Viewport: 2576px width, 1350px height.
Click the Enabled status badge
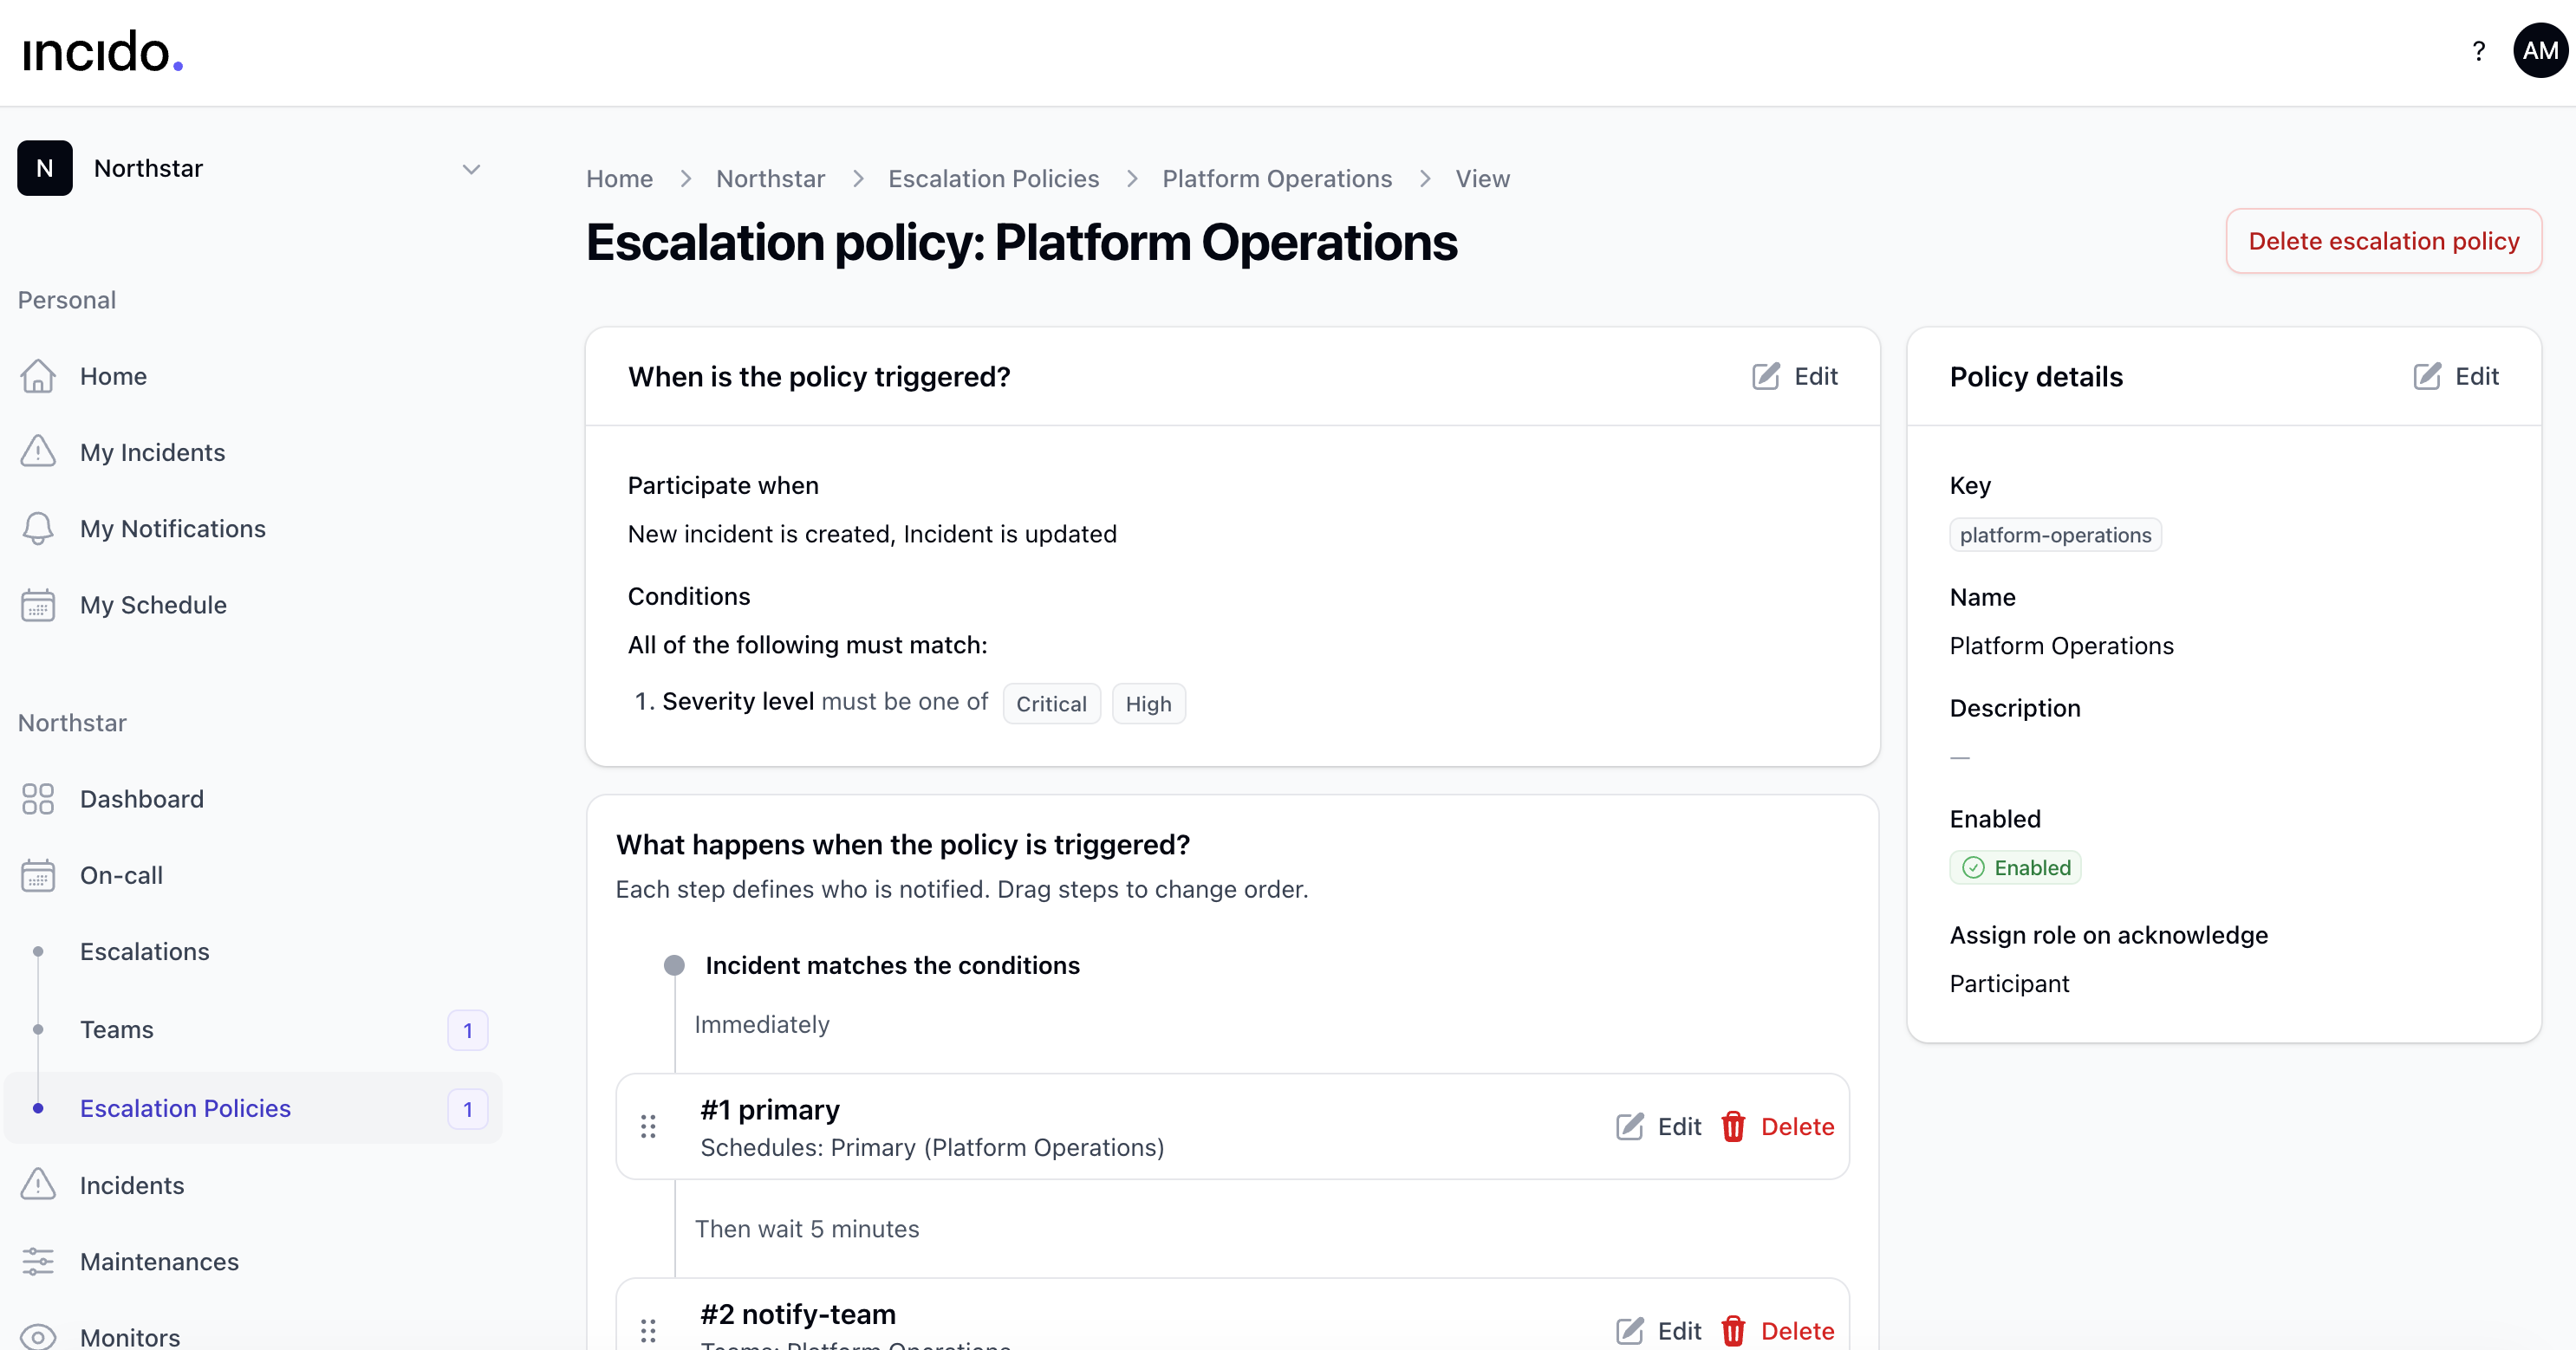point(2015,868)
